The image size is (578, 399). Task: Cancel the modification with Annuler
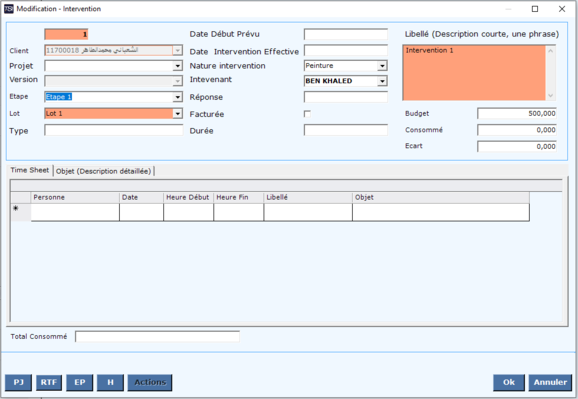pos(550,382)
